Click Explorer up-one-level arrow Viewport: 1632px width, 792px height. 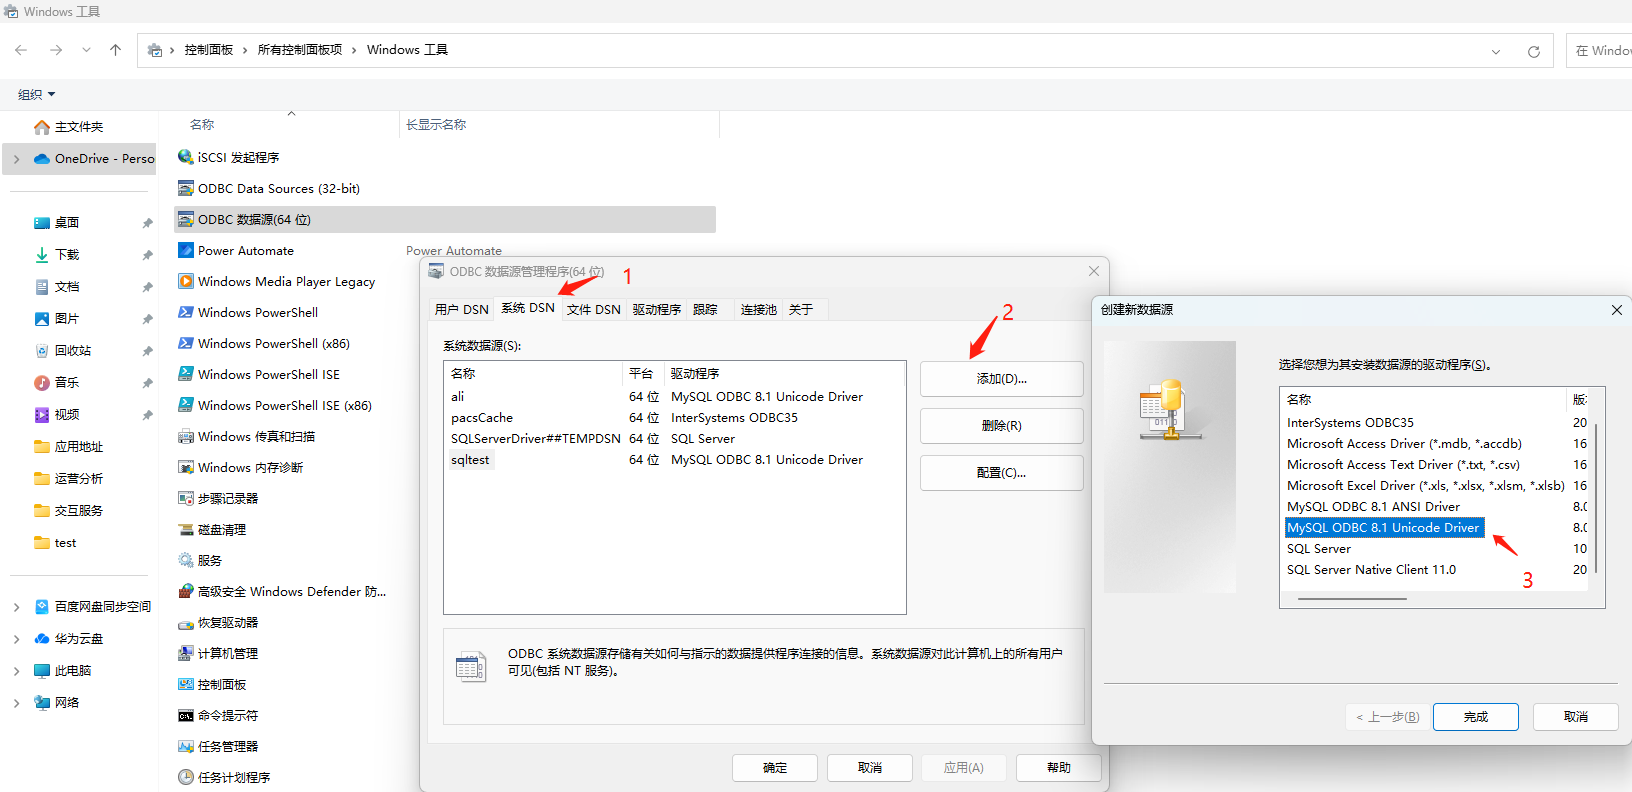[x=115, y=50]
